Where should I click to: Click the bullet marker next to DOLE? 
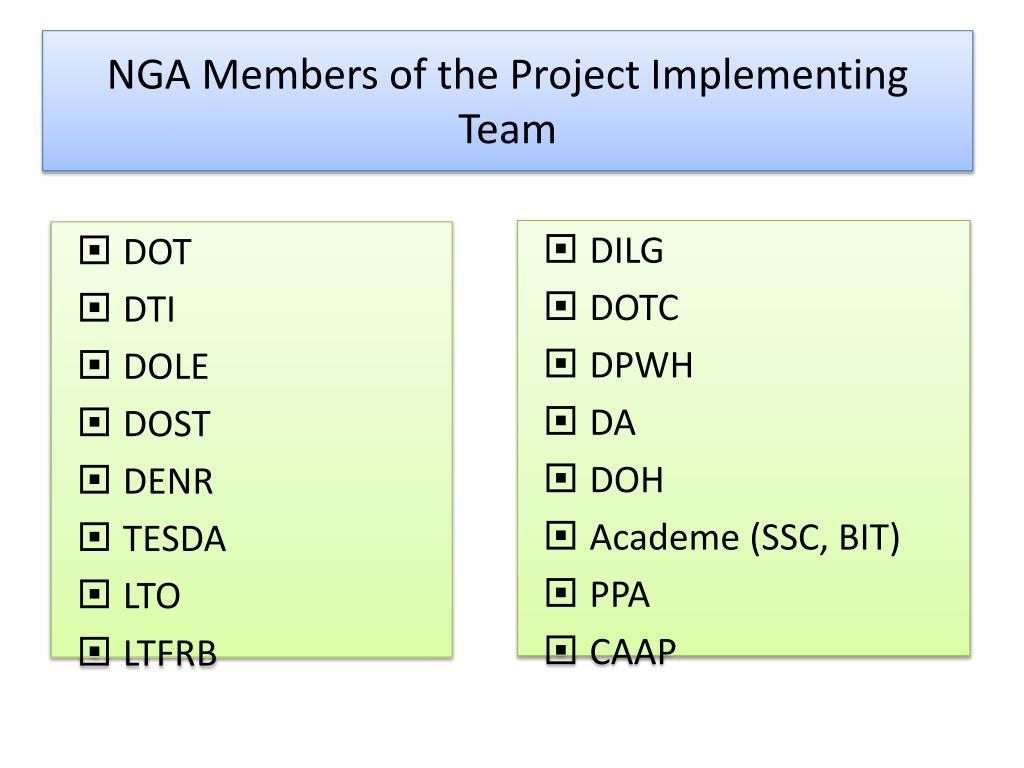click(94, 366)
